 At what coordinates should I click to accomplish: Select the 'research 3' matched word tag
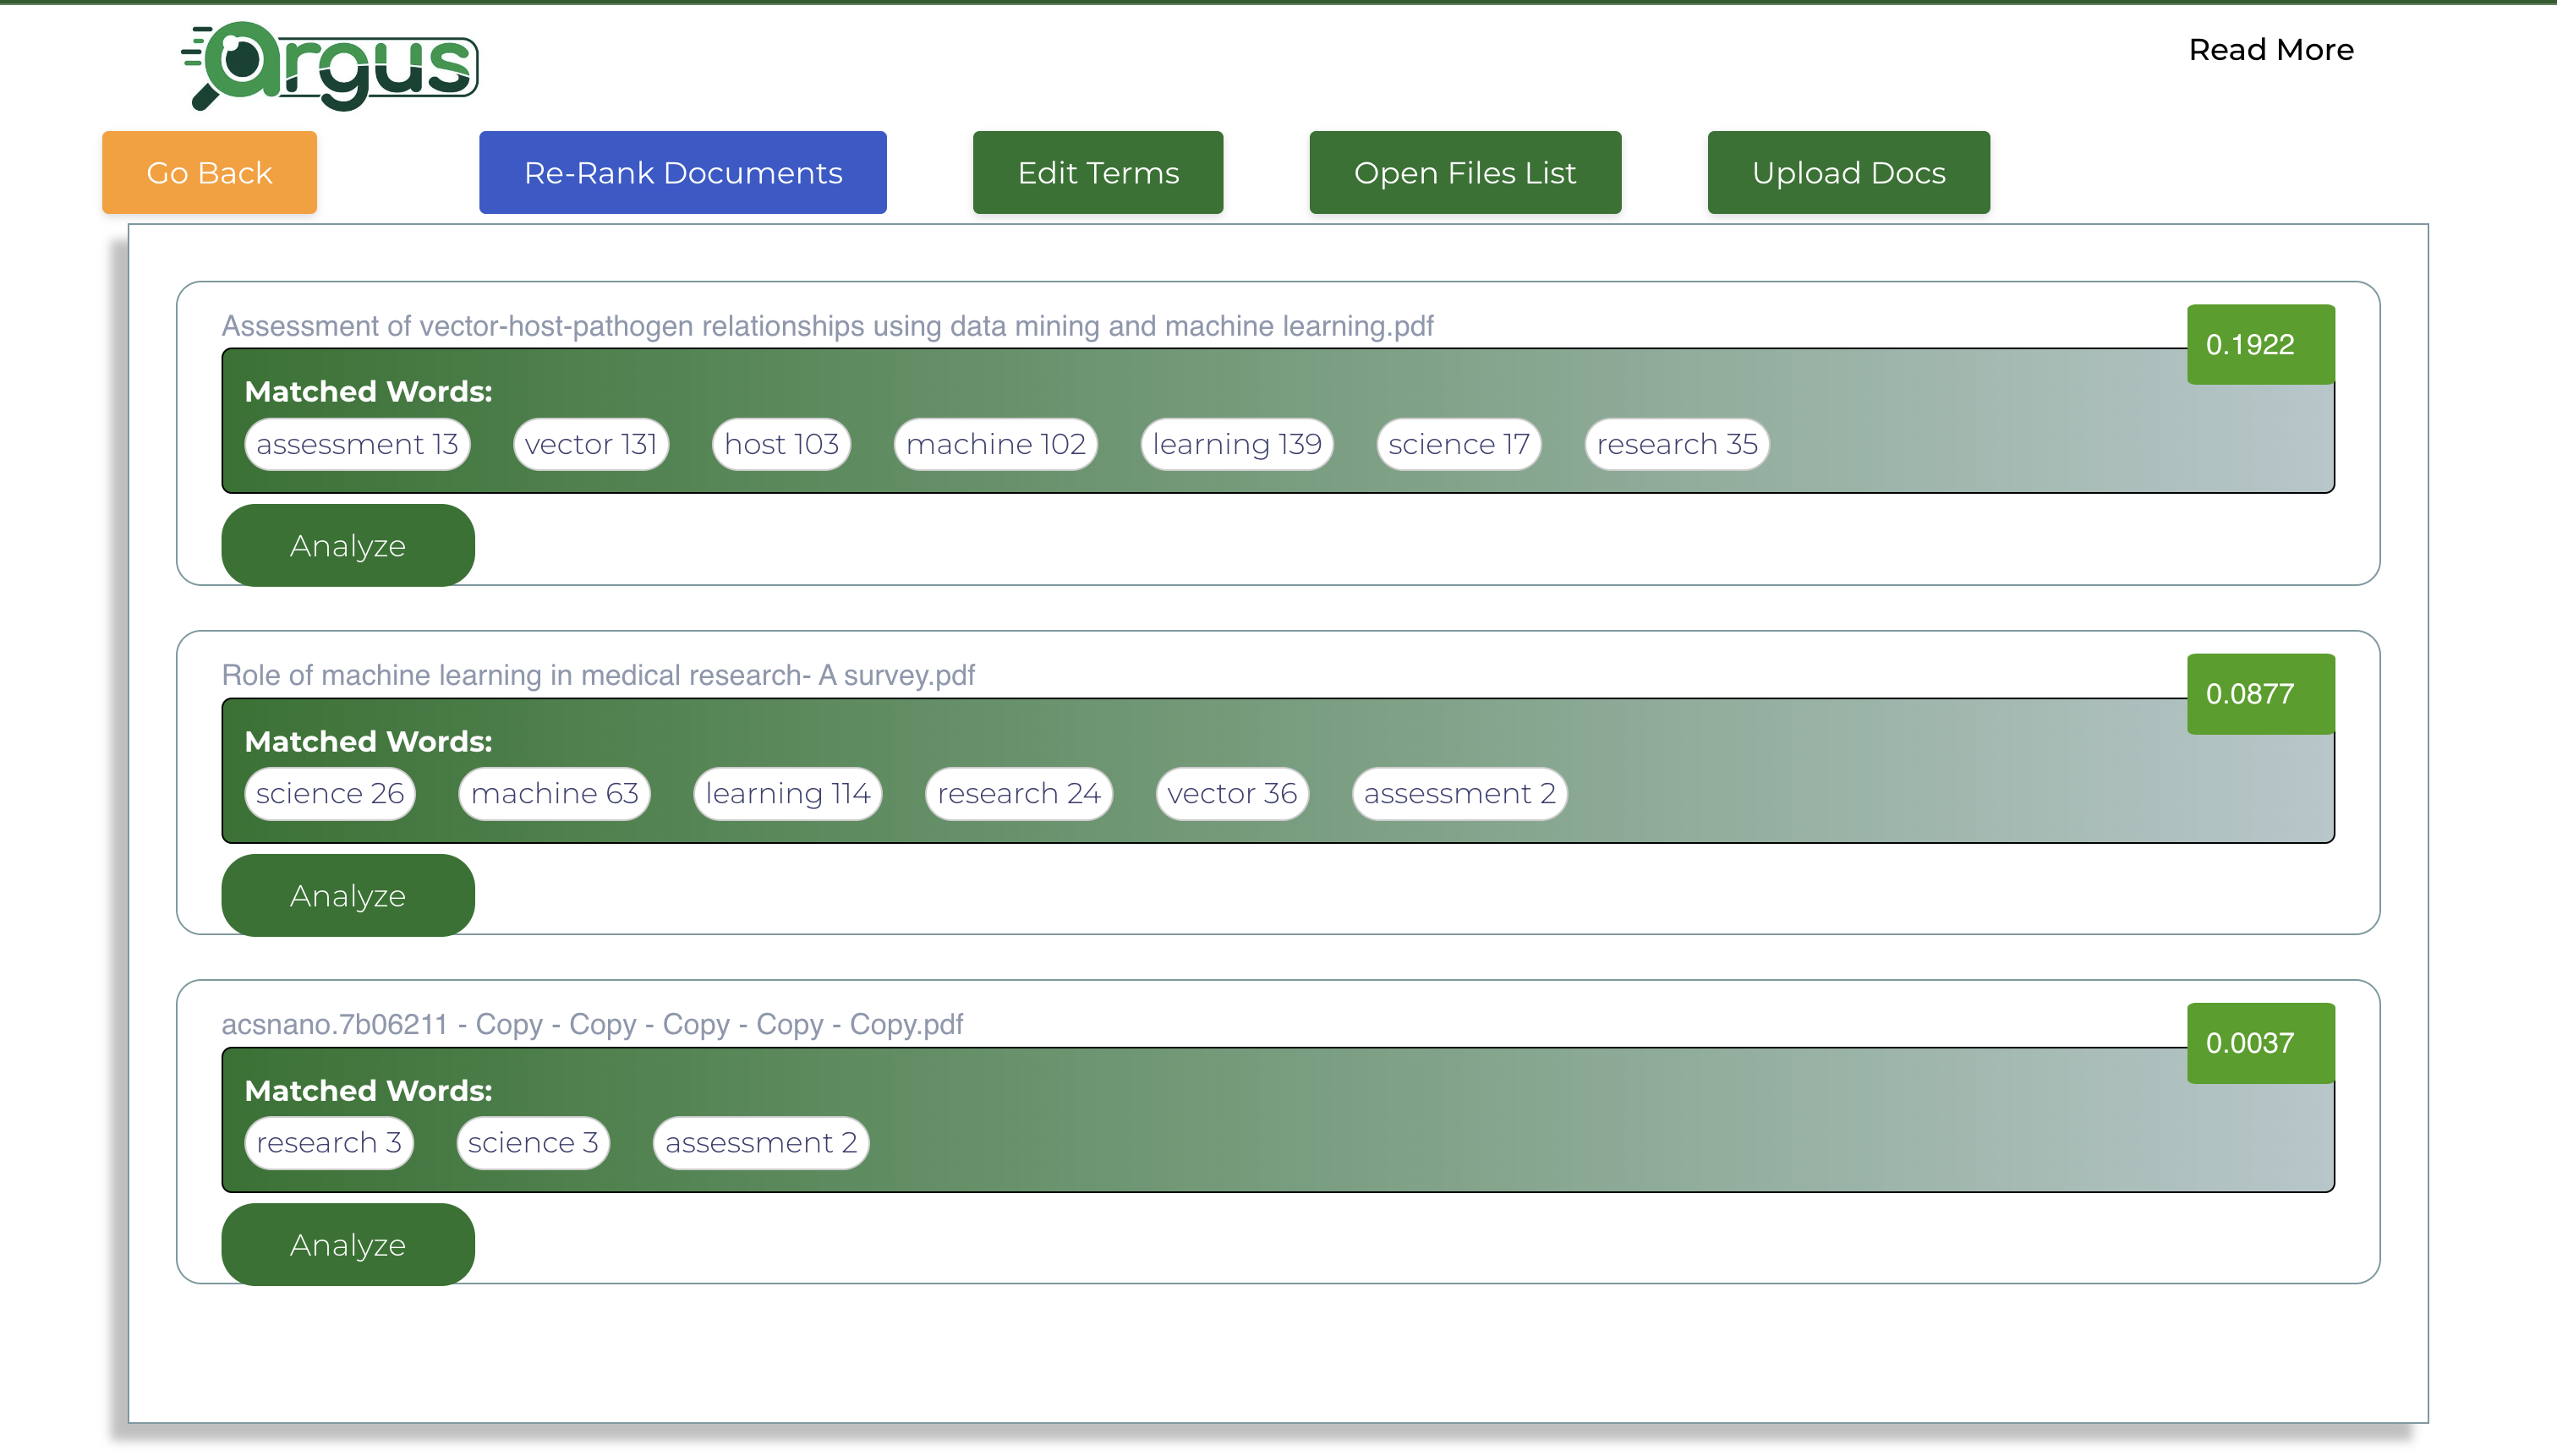tap(329, 1143)
